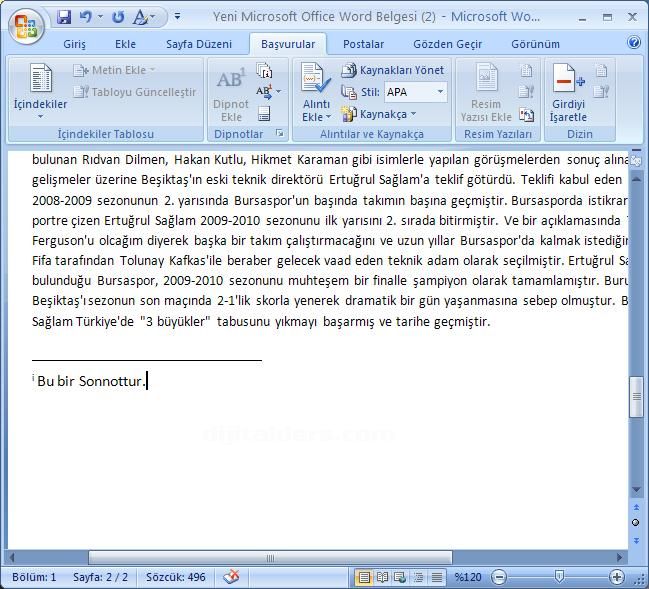
Task: Click the Dipnot Ekle button
Action: pyautogui.click(x=231, y=94)
